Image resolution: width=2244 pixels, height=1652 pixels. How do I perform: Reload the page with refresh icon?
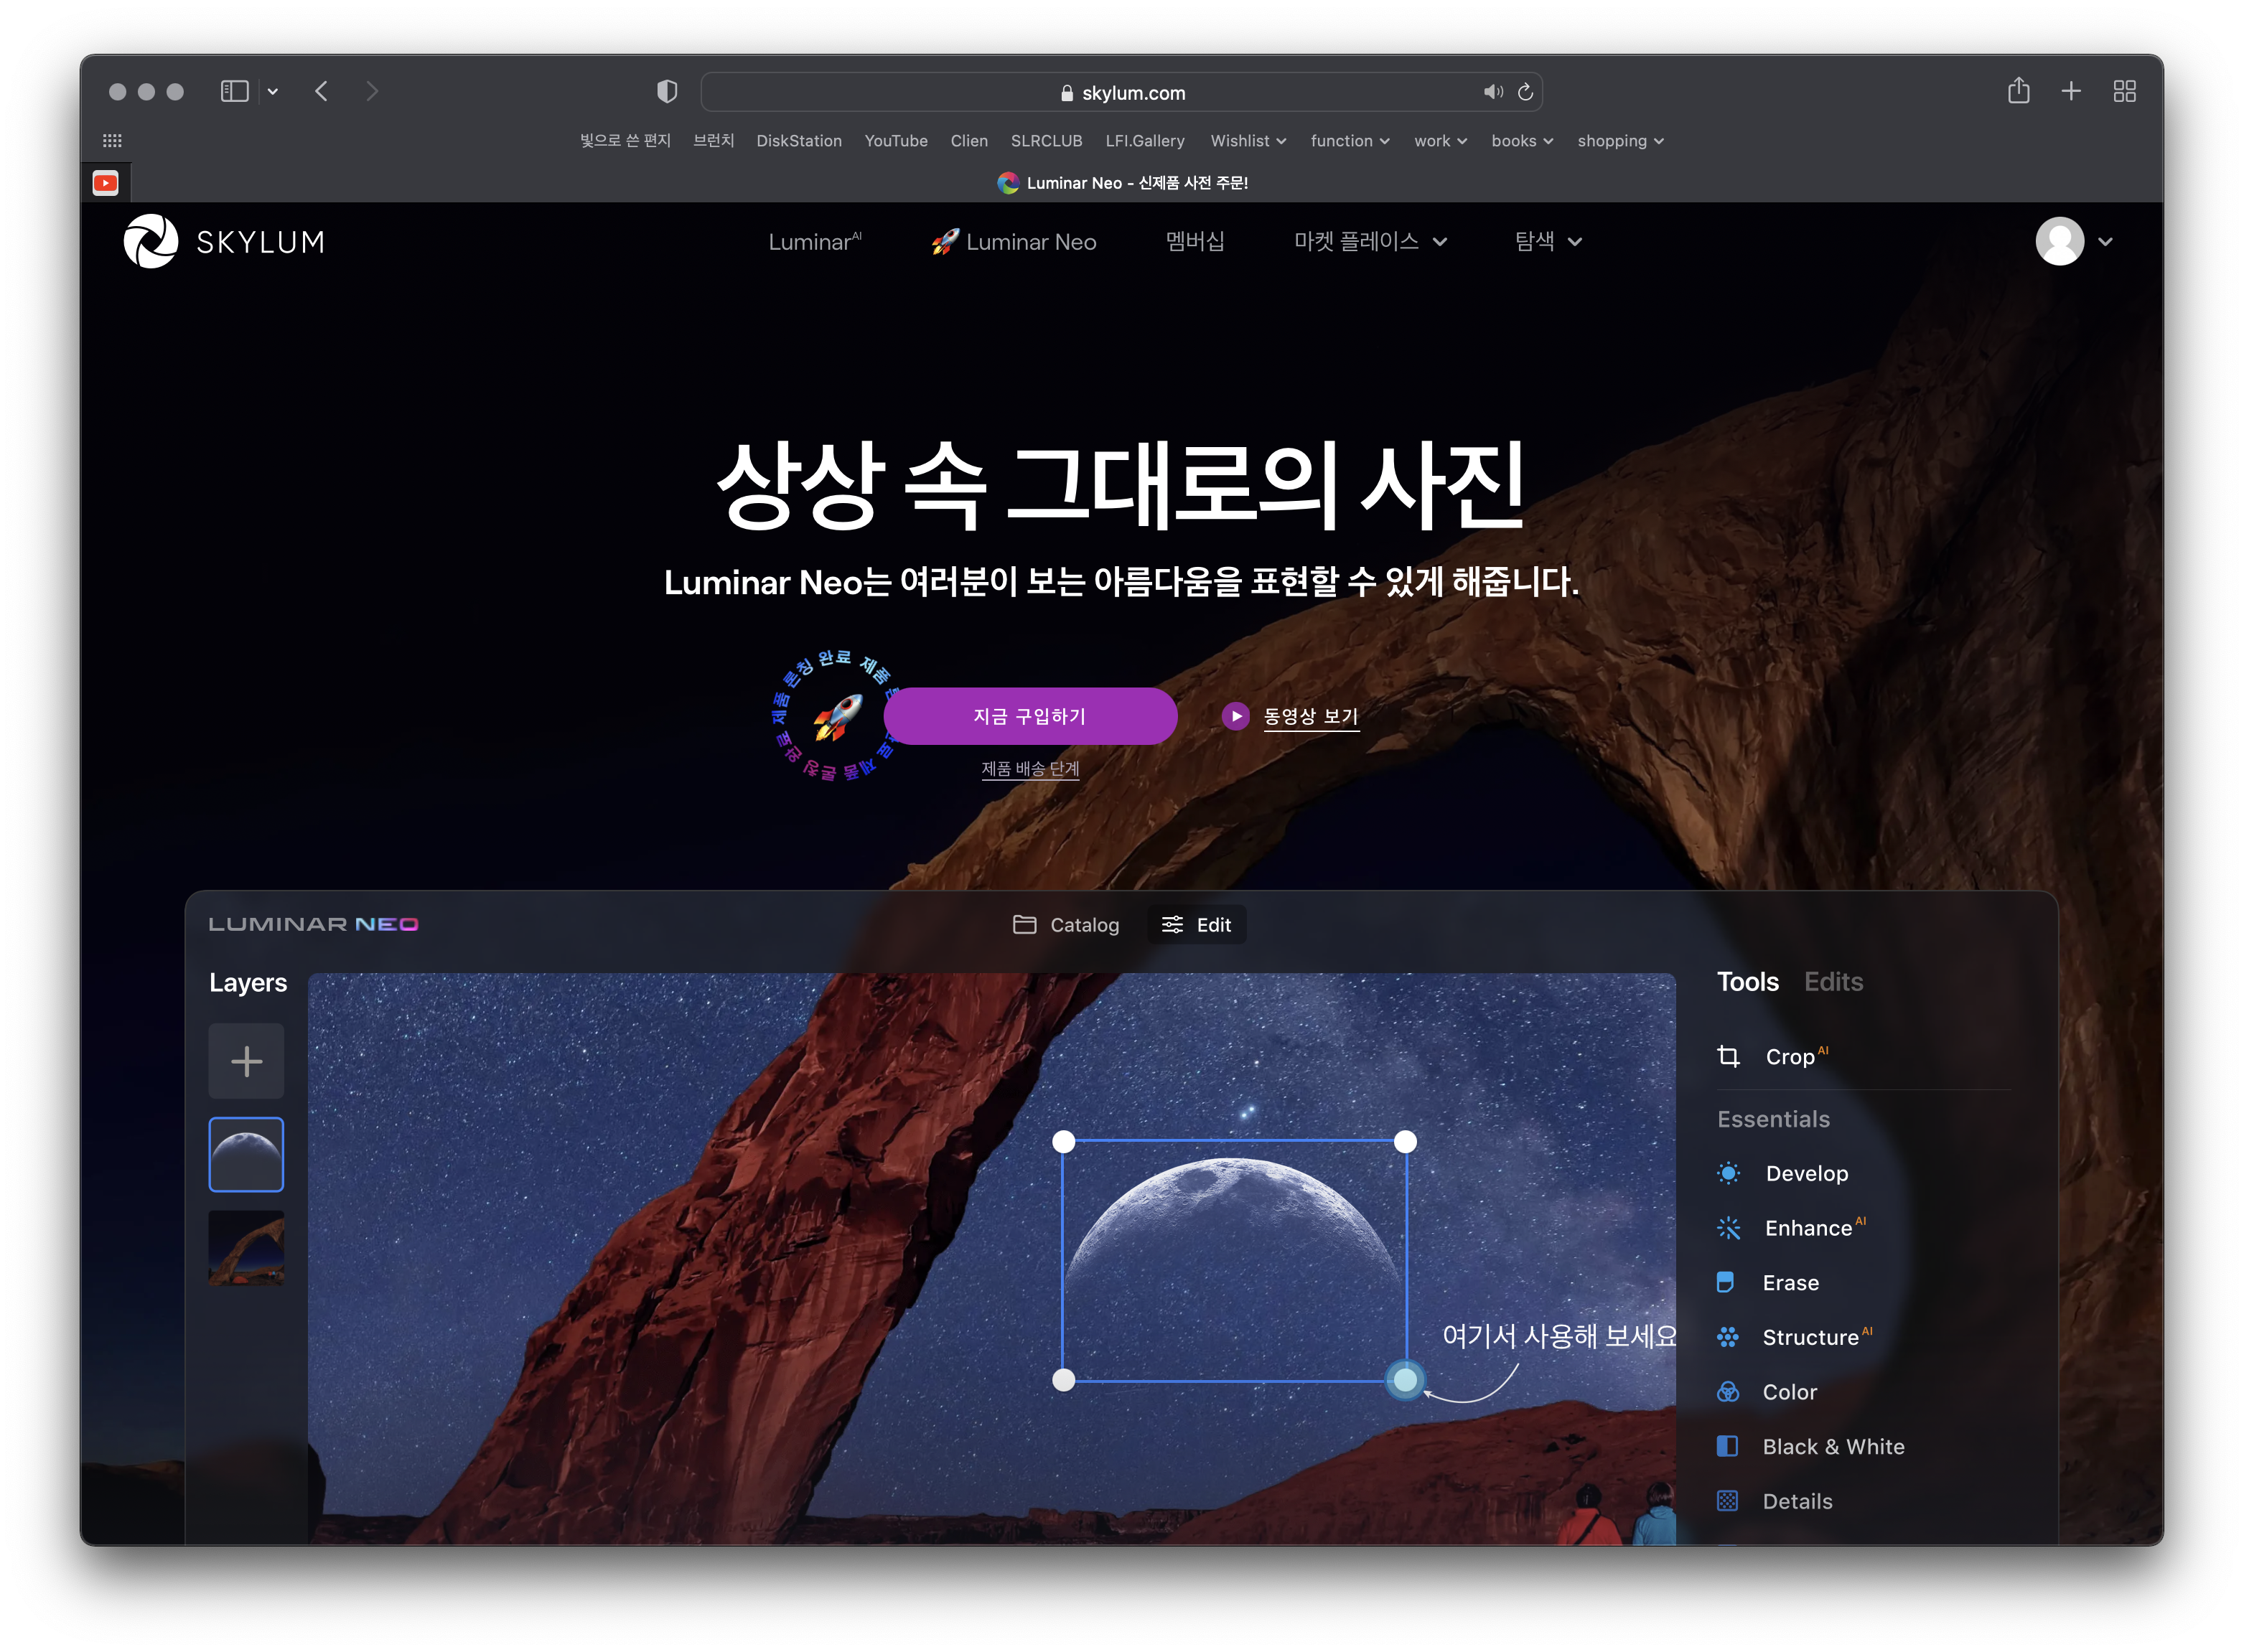(x=1525, y=92)
